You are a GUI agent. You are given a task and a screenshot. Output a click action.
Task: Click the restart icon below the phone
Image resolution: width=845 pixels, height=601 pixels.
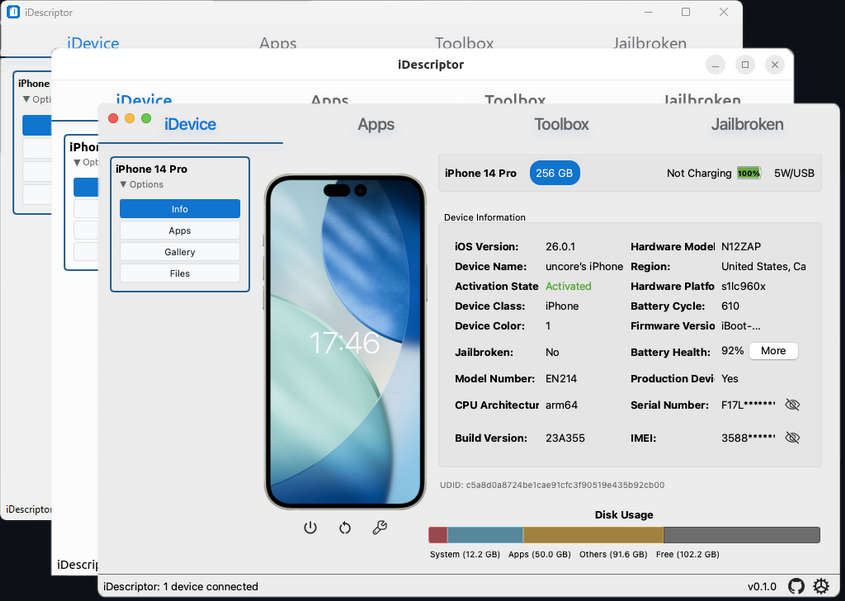[345, 528]
